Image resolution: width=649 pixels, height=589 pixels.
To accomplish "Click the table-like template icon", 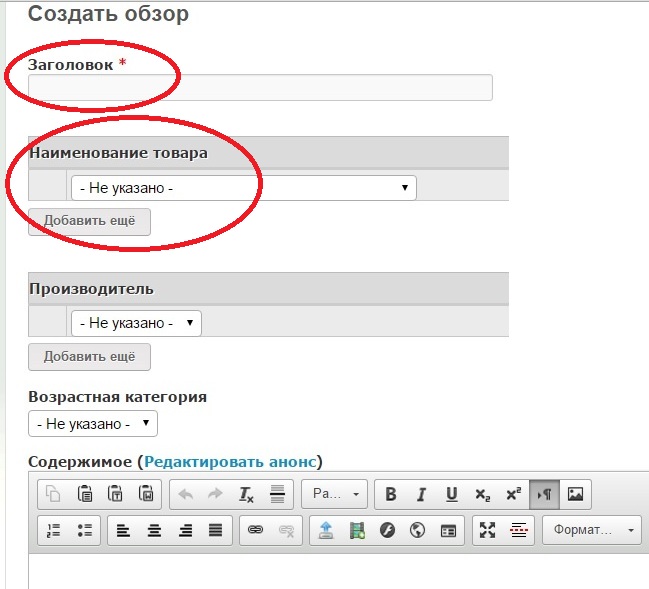I will [x=448, y=530].
